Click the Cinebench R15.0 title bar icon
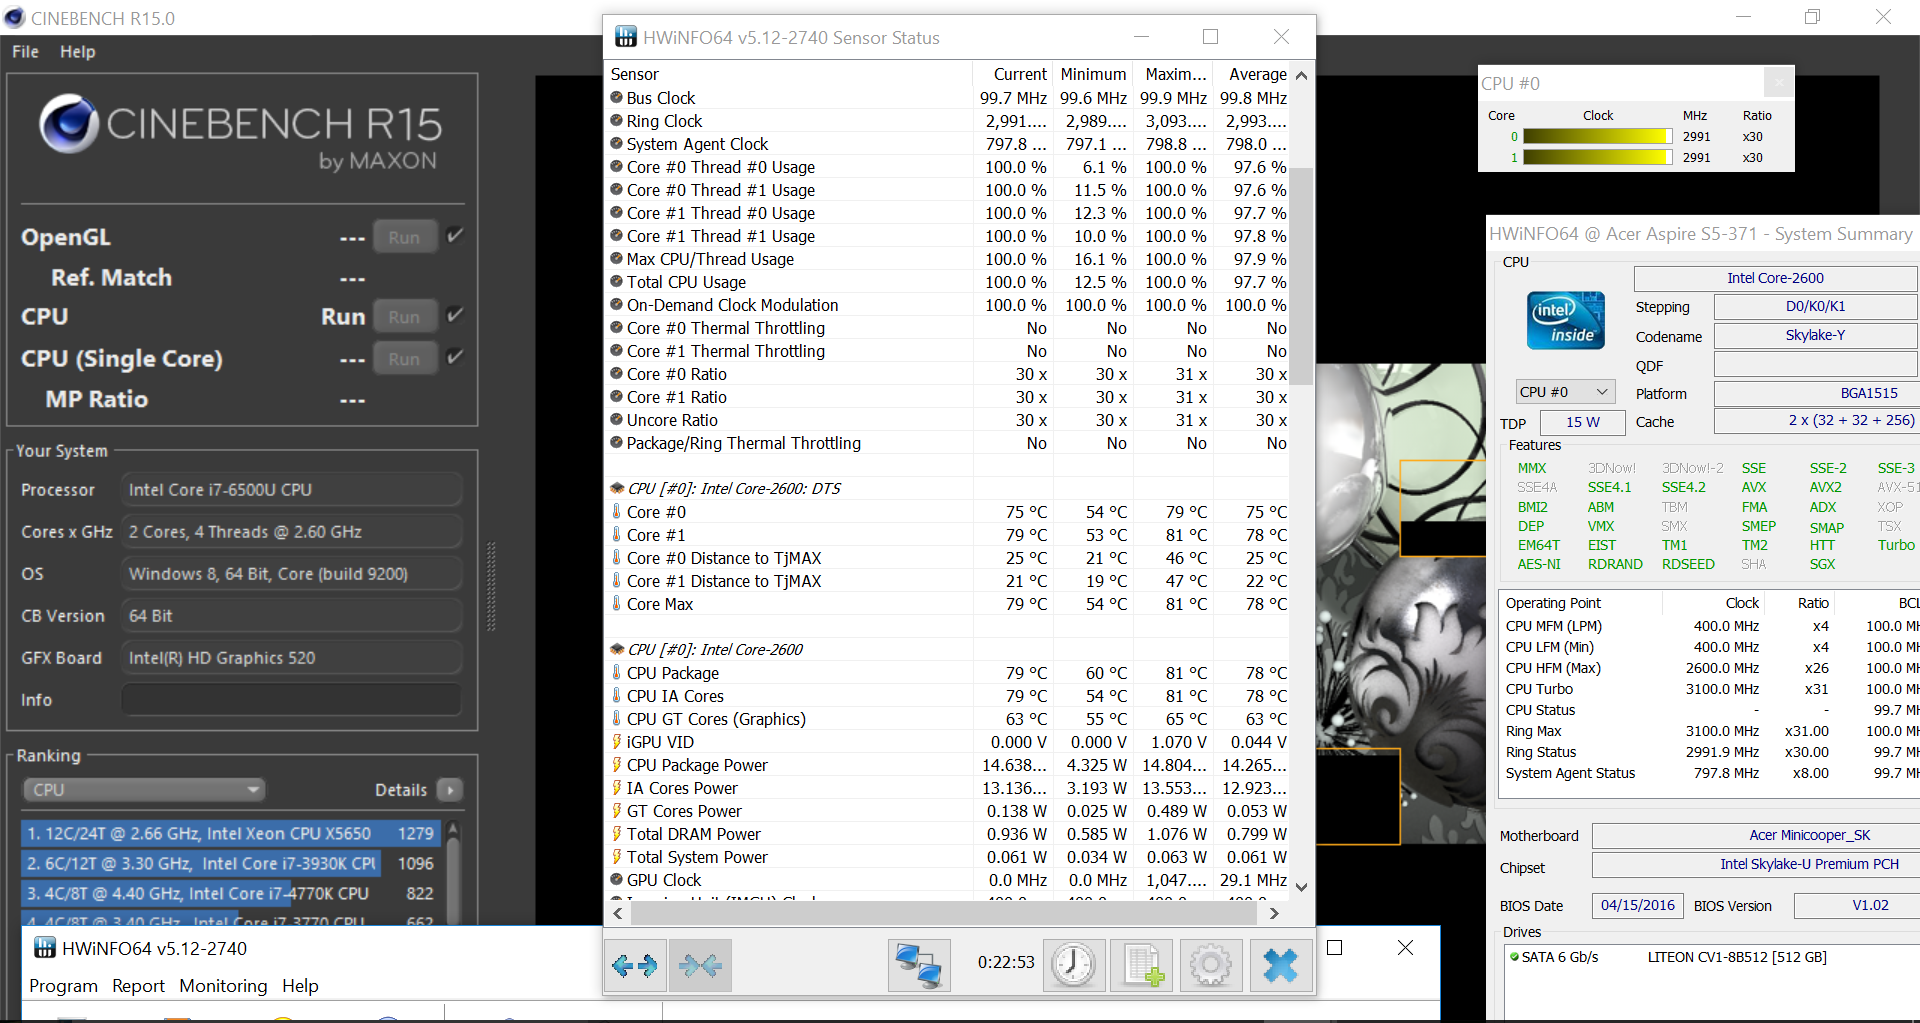The height and width of the screenshot is (1023, 1920). tap(14, 17)
